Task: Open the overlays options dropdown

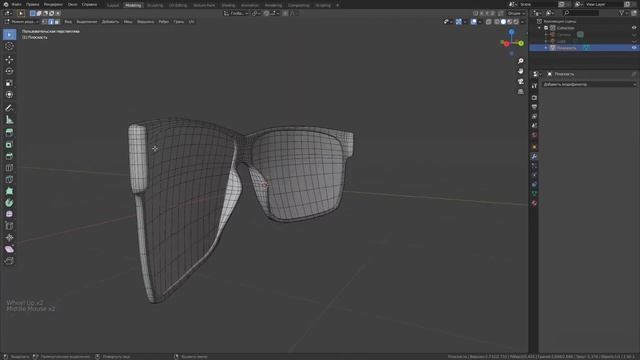Action: [480, 22]
